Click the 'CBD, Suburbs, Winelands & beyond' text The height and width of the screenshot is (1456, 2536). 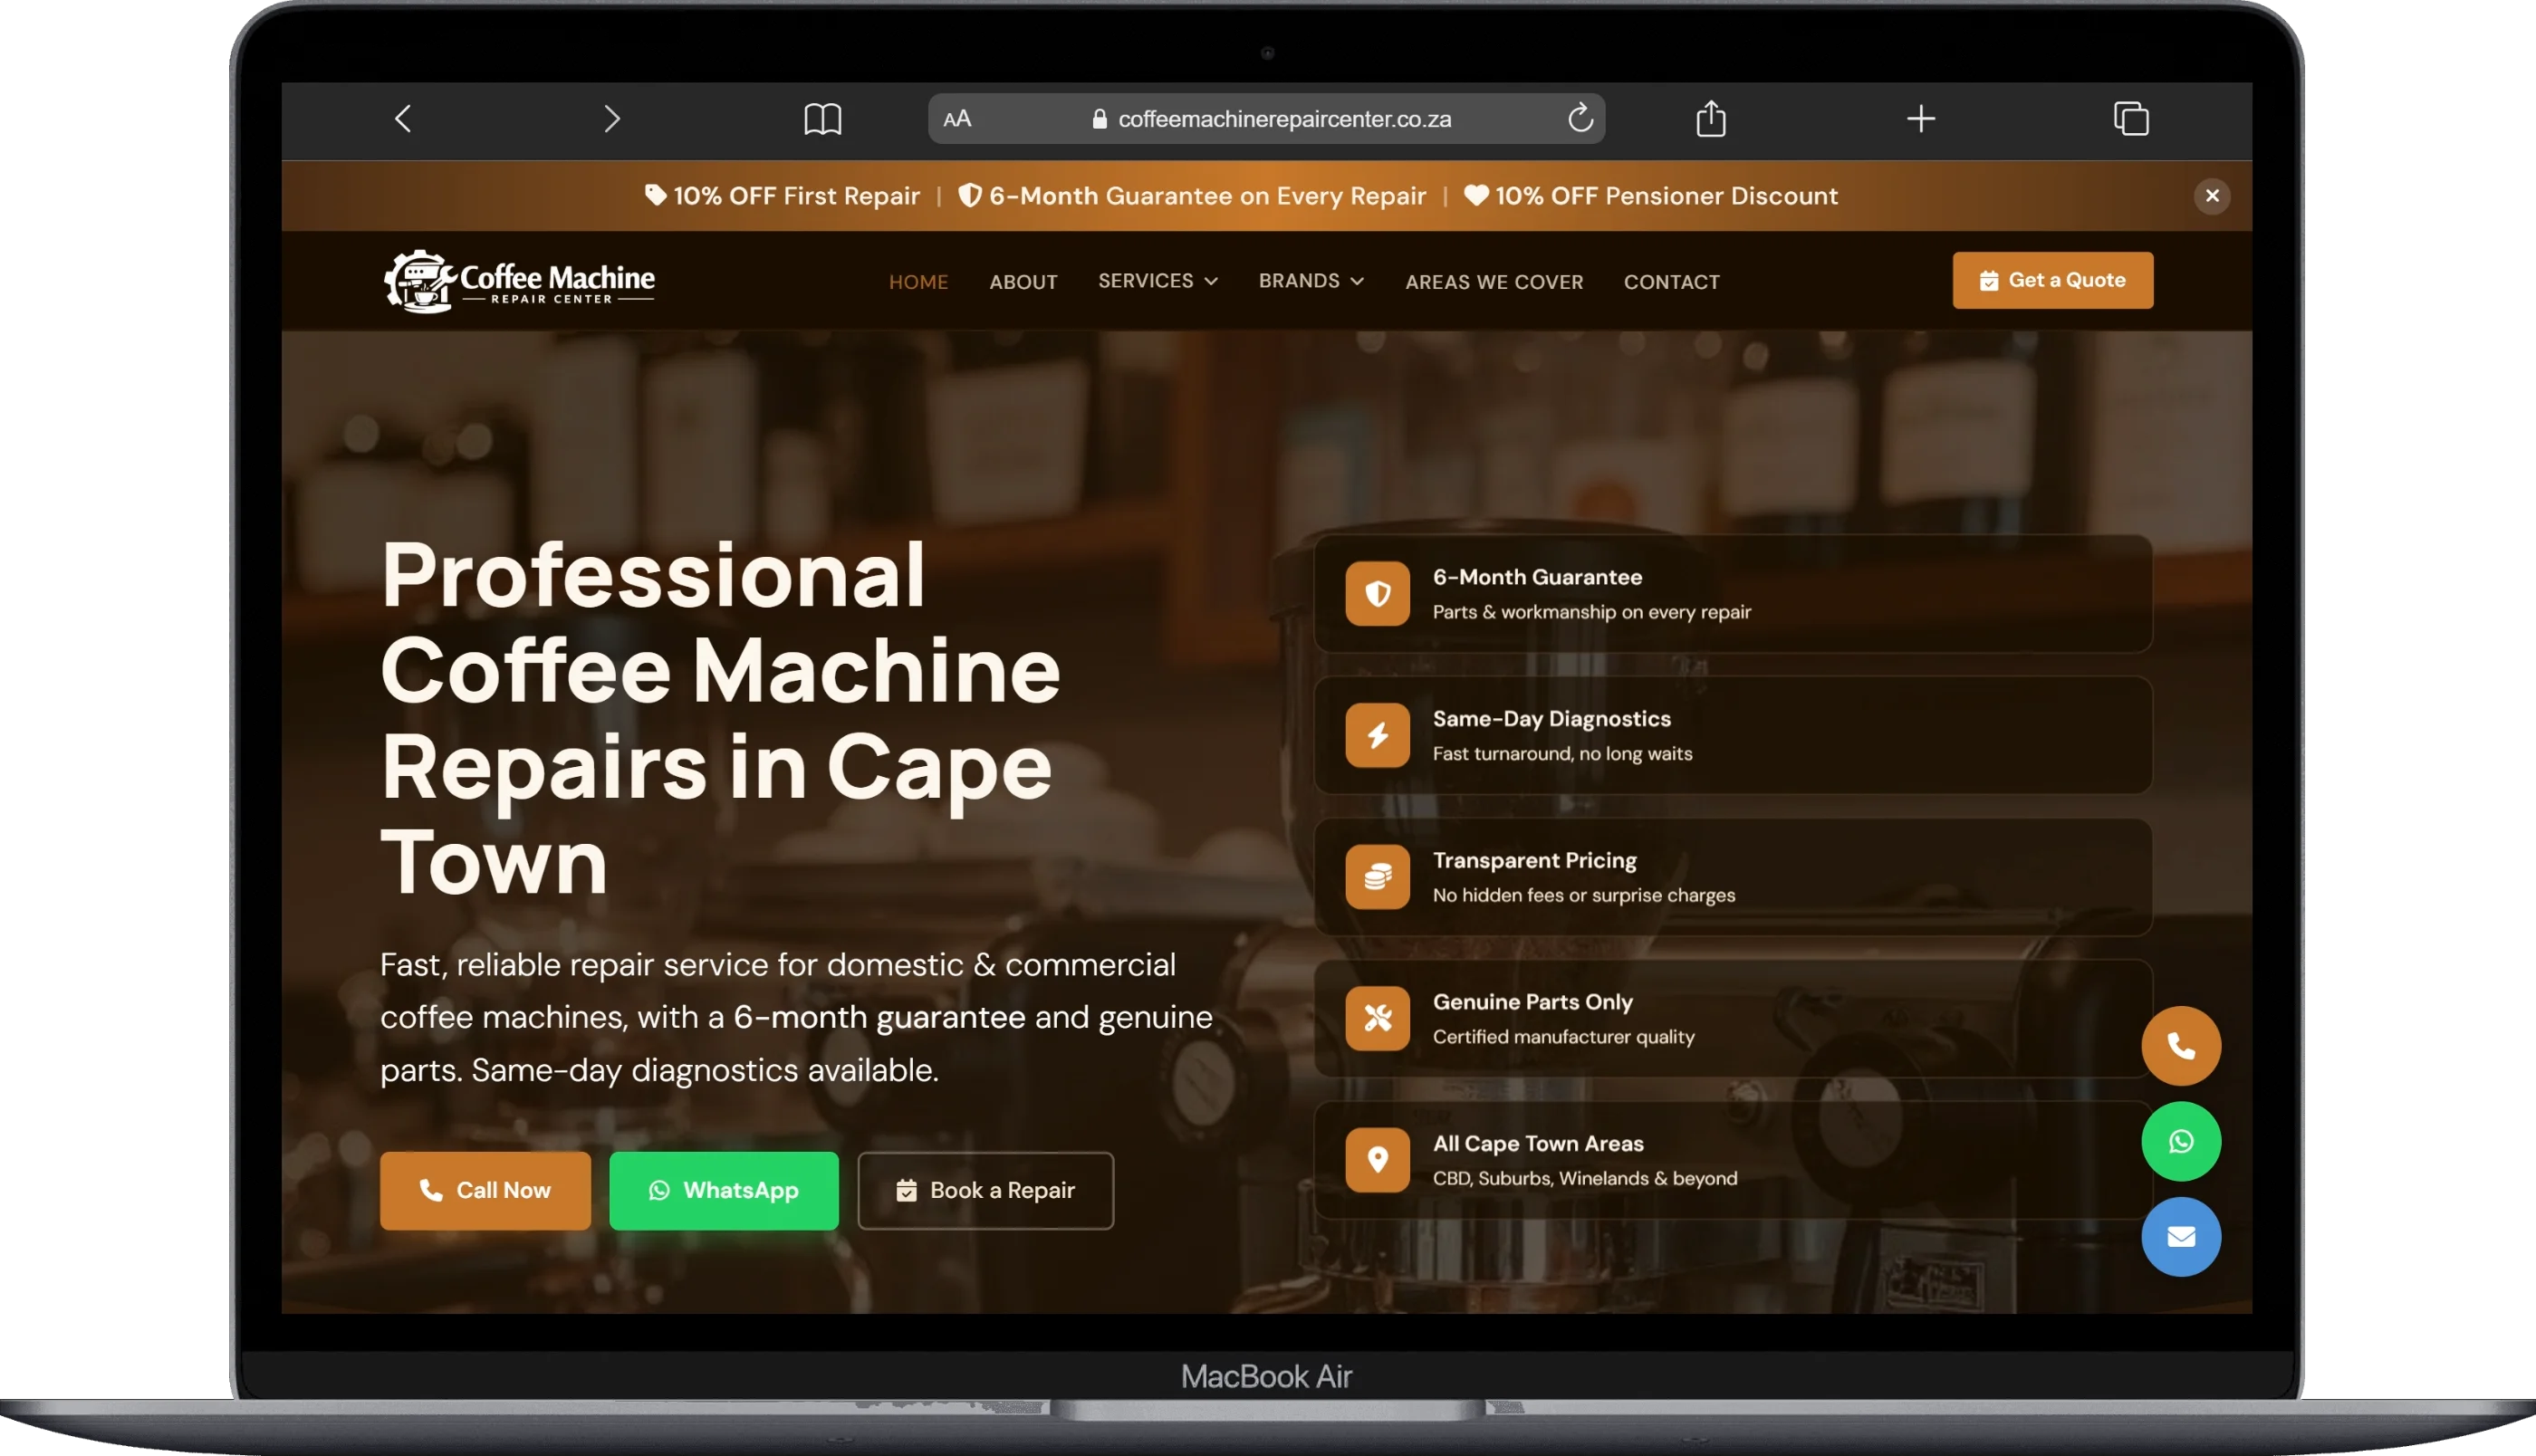1585,1179
